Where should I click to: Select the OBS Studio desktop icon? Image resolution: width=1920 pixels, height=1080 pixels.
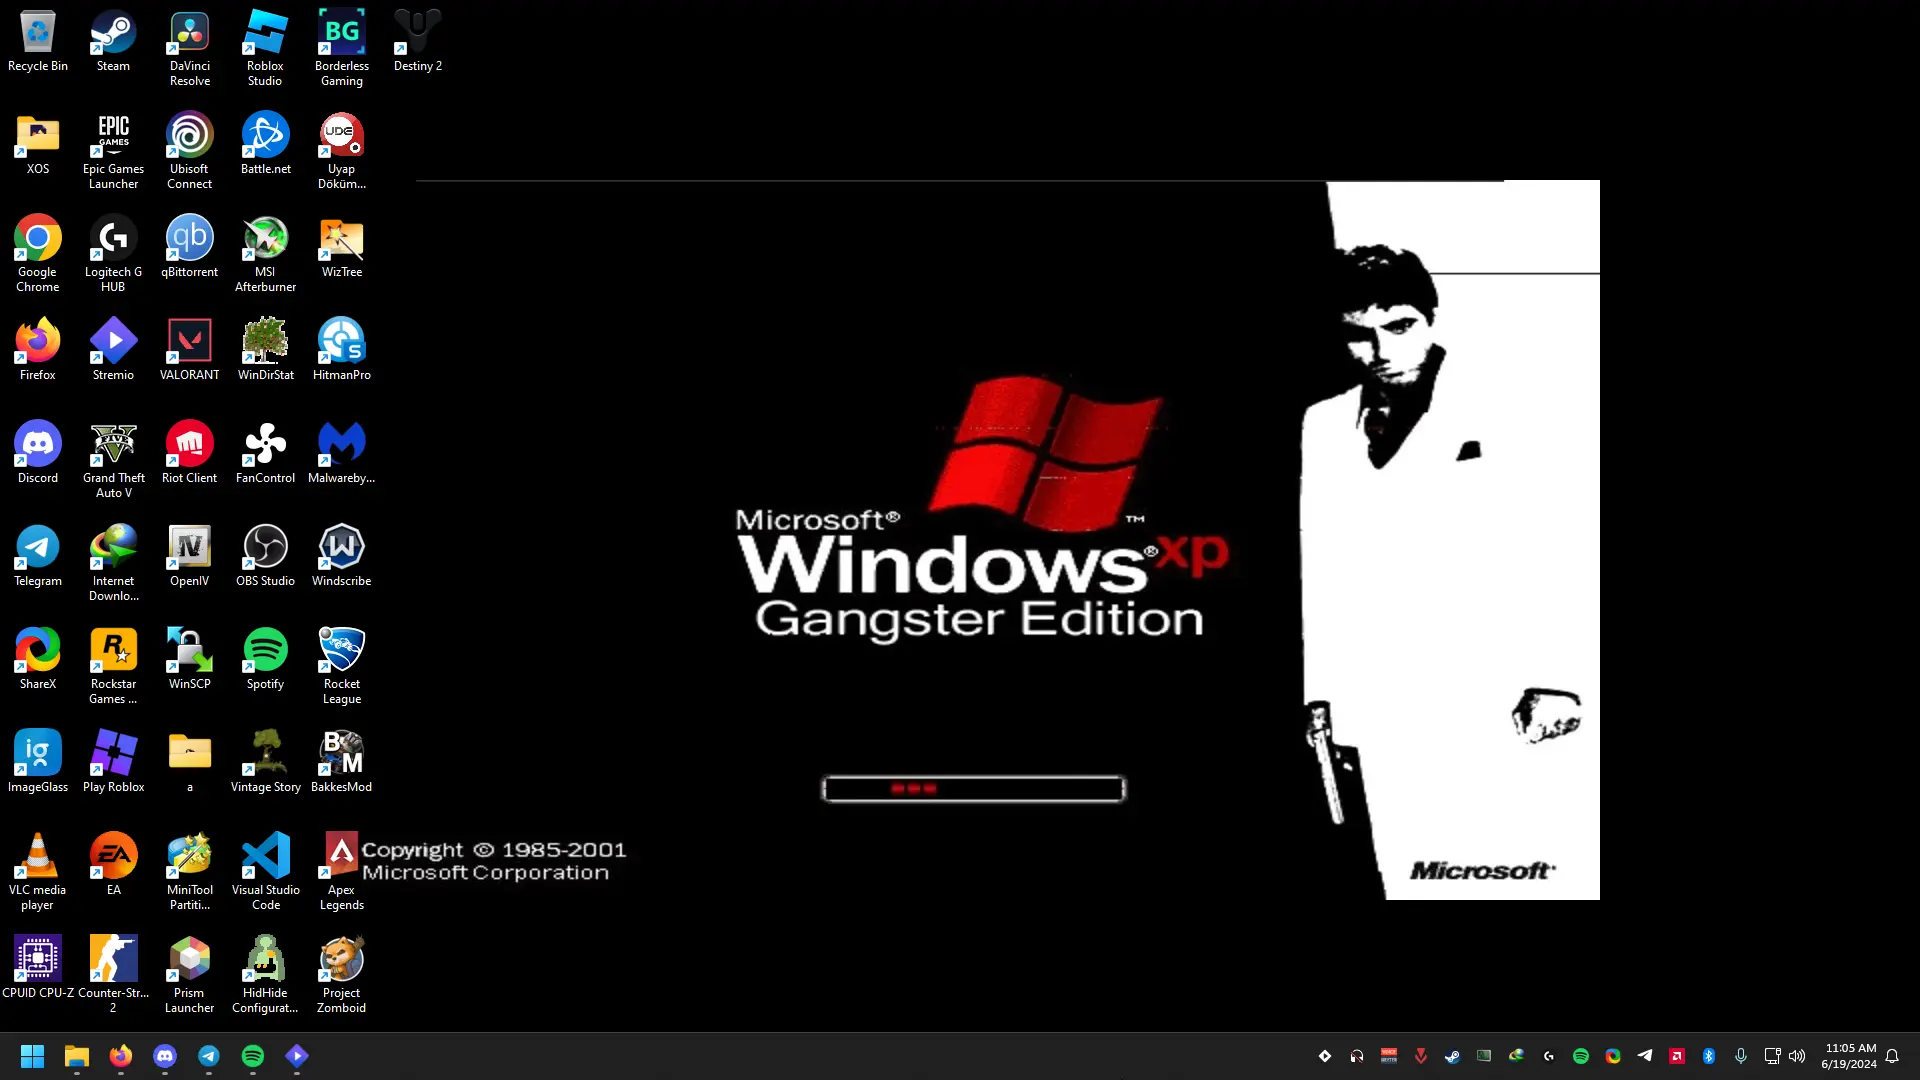pyautogui.click(x=265, y=557)
